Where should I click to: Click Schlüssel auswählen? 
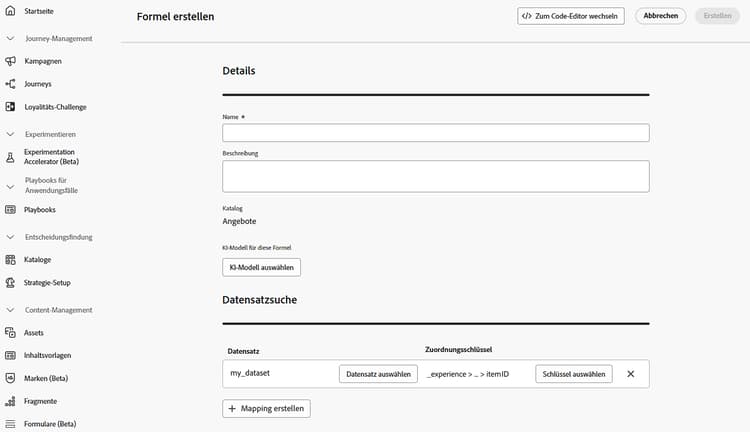(574, 374)
